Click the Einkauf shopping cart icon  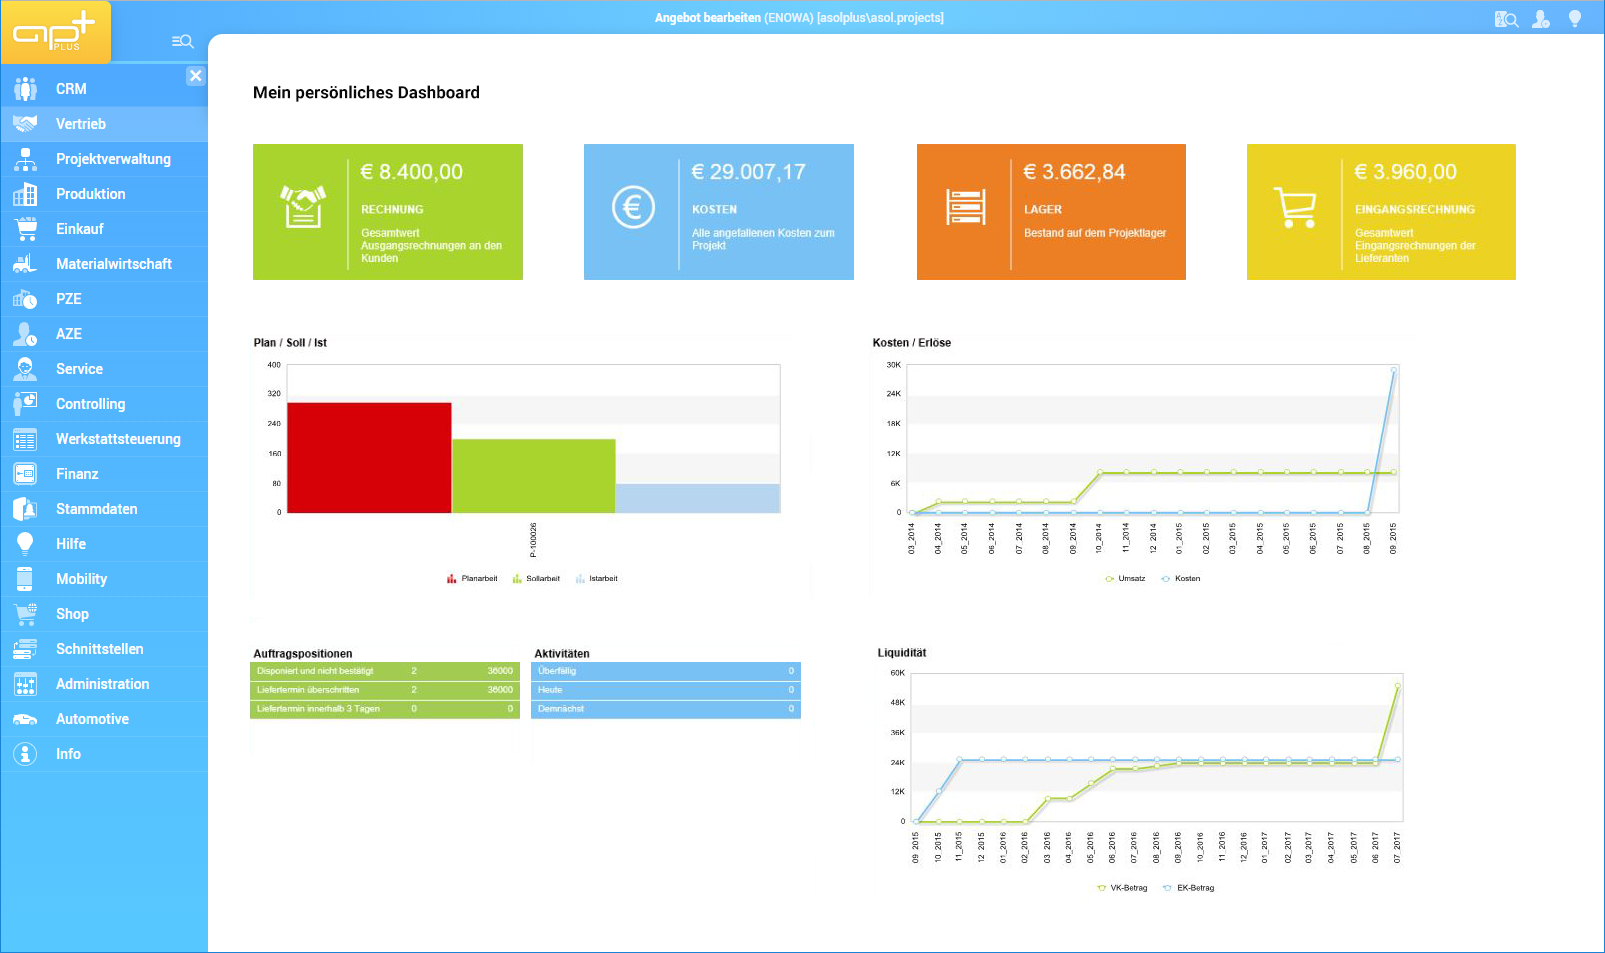point(25,229)
